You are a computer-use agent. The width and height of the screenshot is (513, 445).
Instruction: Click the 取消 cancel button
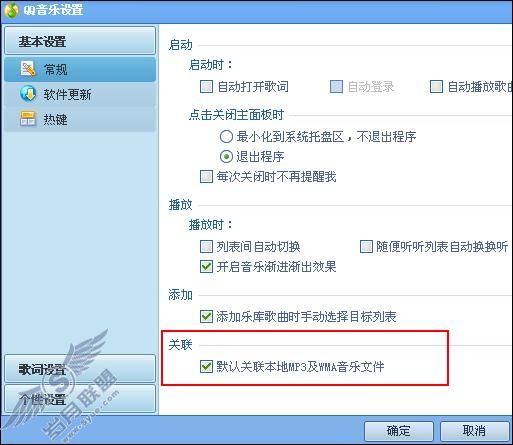coord(475,431)
